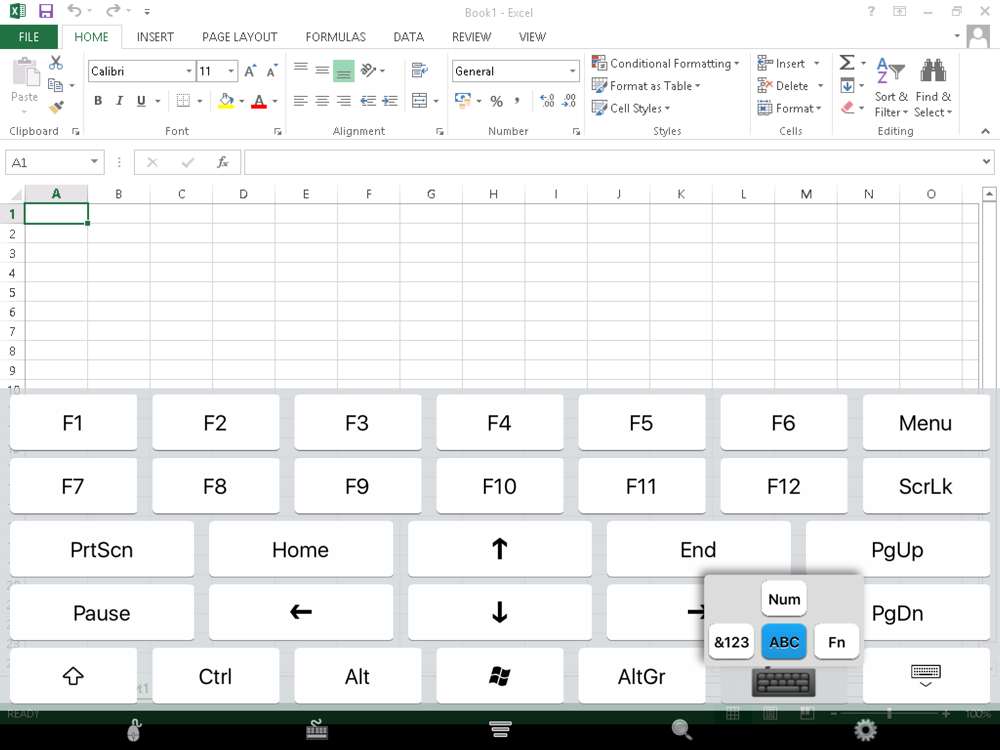This screenshot has width=1000, height=750.
Task: Tap the AltGr key
Action: [x=642, y=676]
